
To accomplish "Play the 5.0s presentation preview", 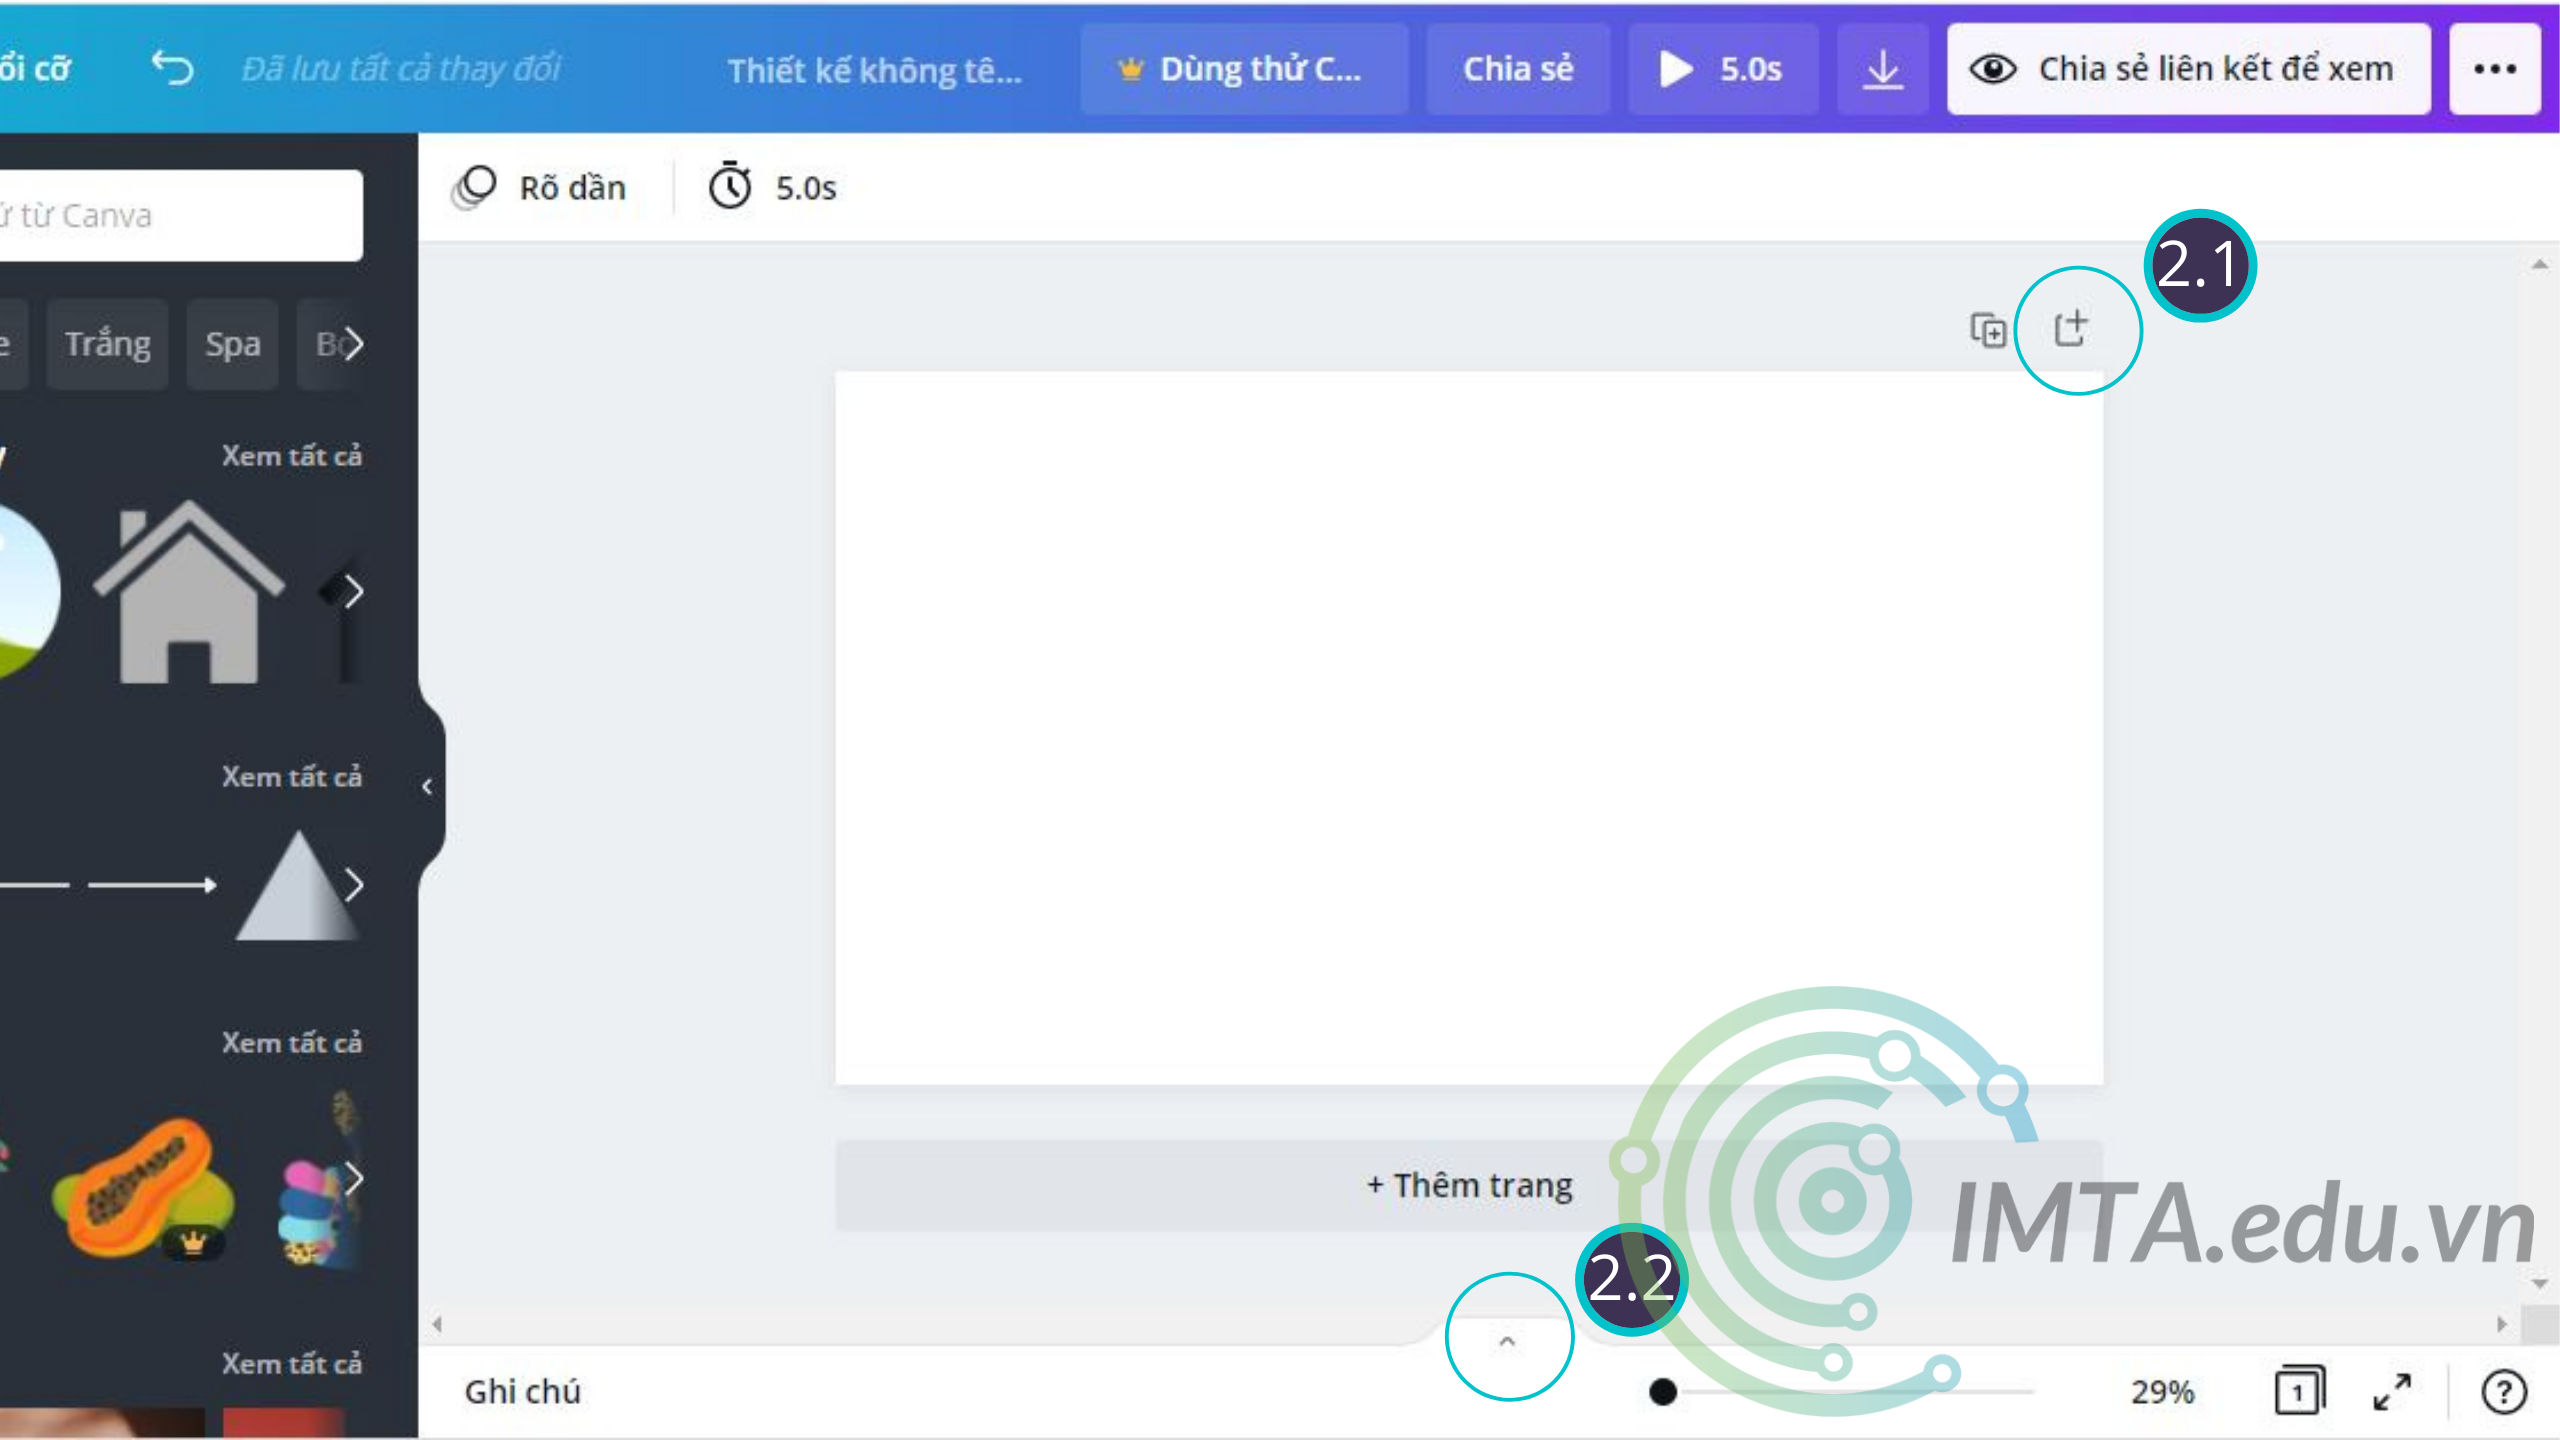I will pyautogui.click(x=1722, y=69).
